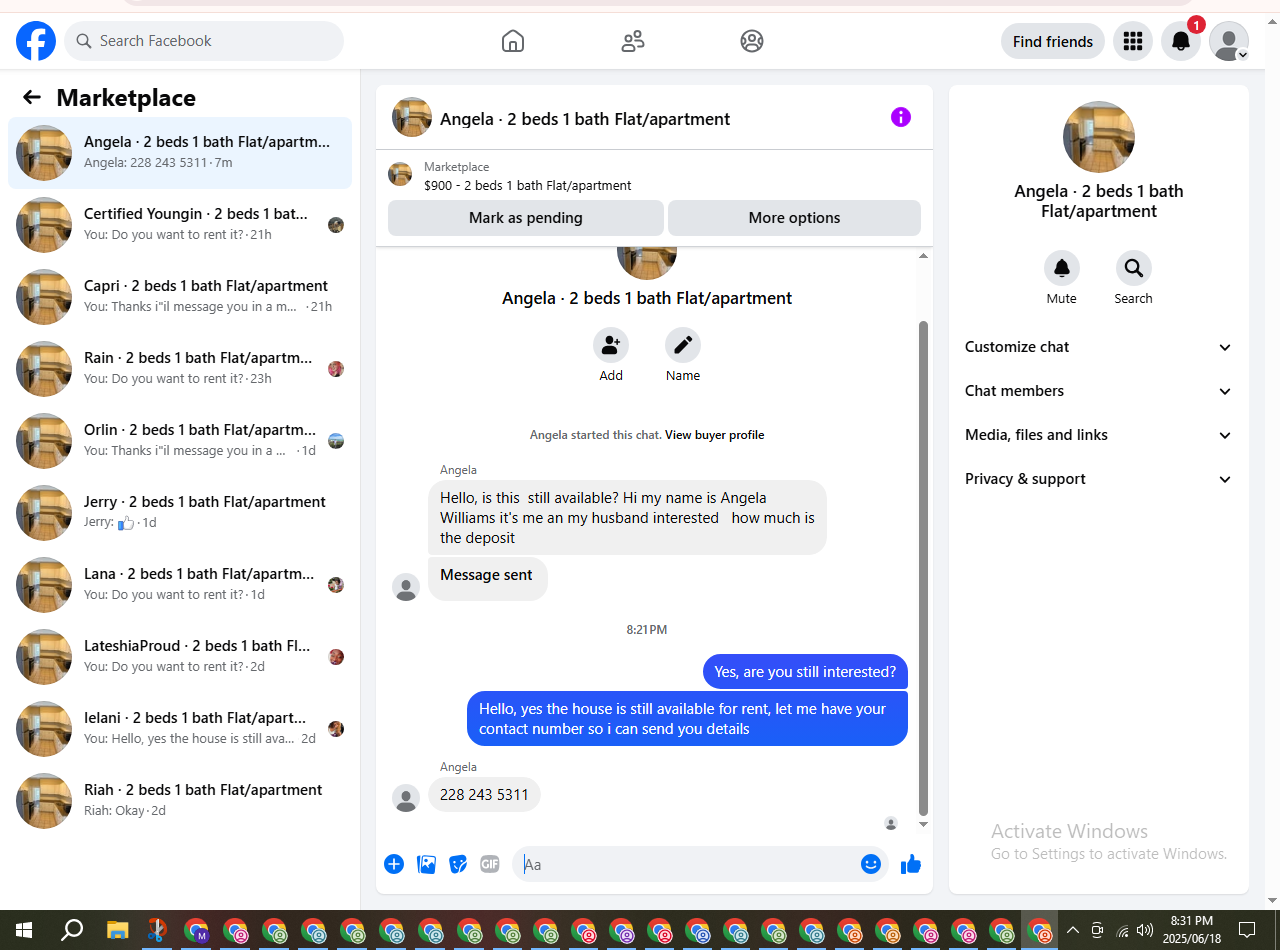Image resolution: width=1280 pixels, height=950 pixels.
Task: Expand the Customize chat section
Action: tap(1099, 347)
